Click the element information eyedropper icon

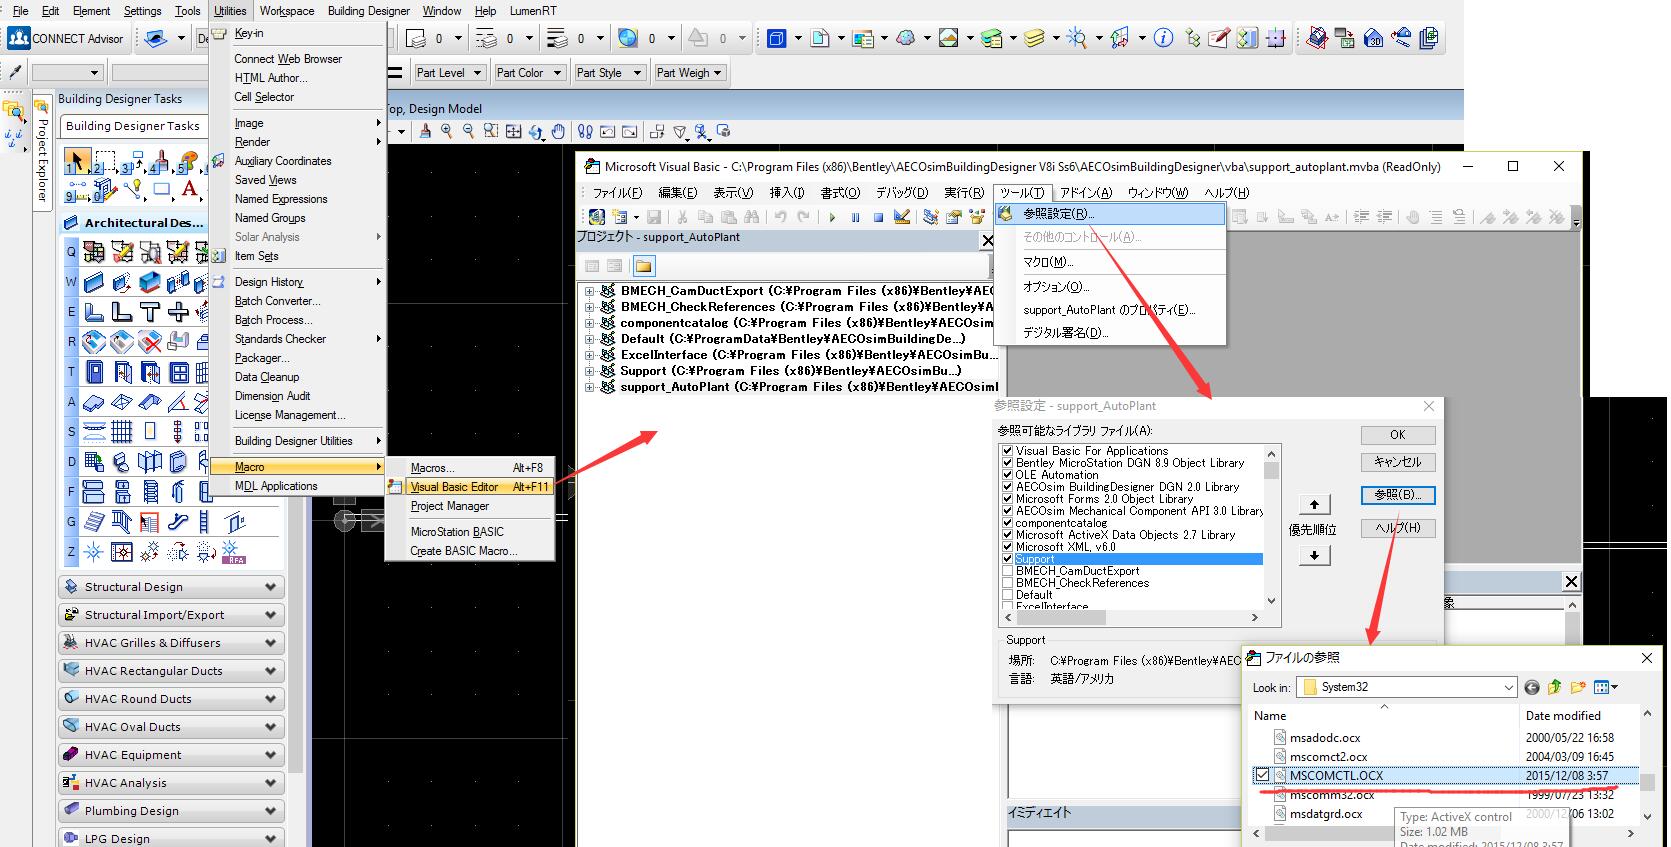point(14,72)
